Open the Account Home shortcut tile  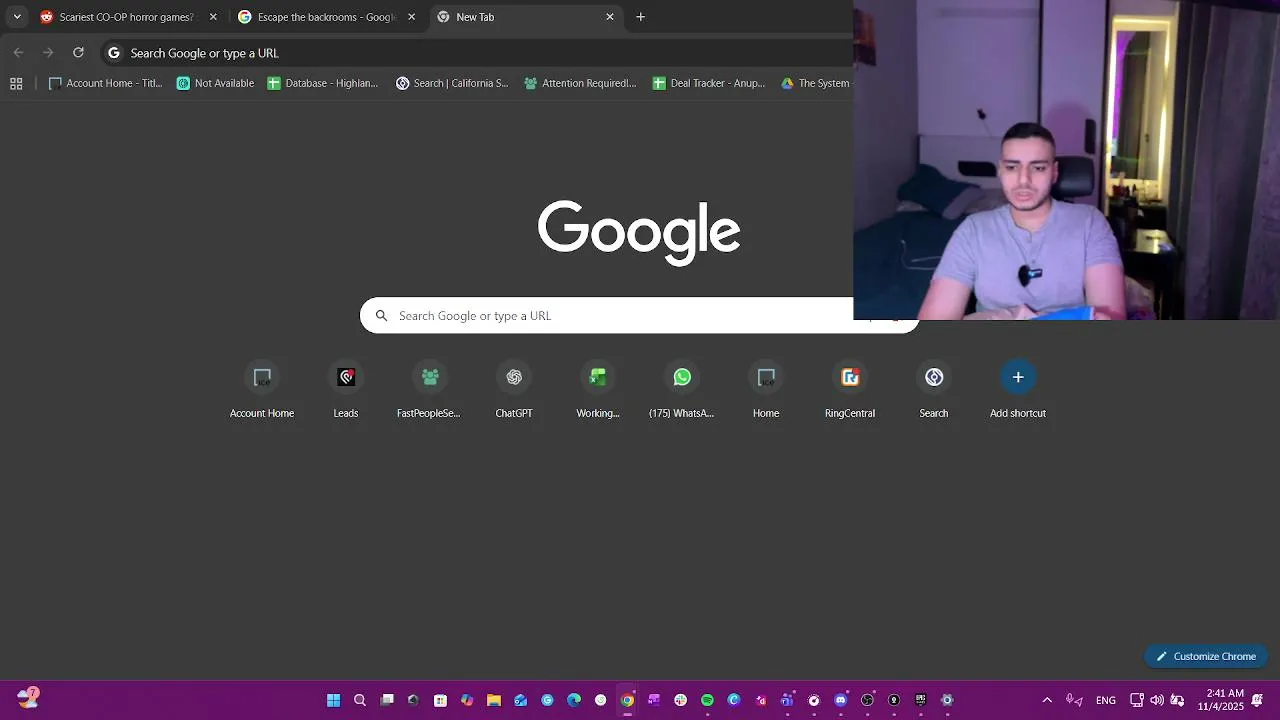click(x=262, y=390)
